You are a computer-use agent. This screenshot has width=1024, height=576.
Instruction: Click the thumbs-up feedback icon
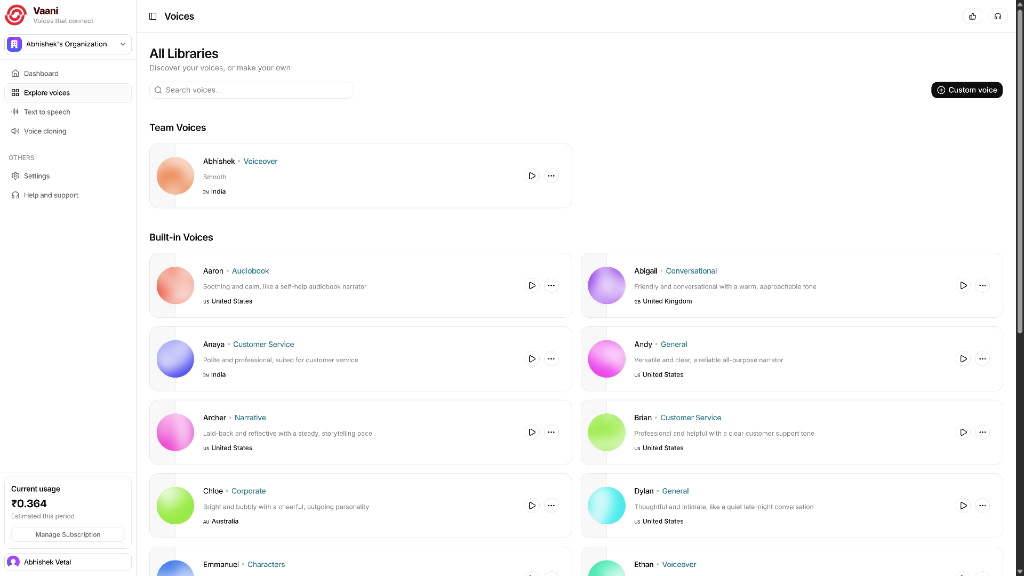tap(972, 16)
